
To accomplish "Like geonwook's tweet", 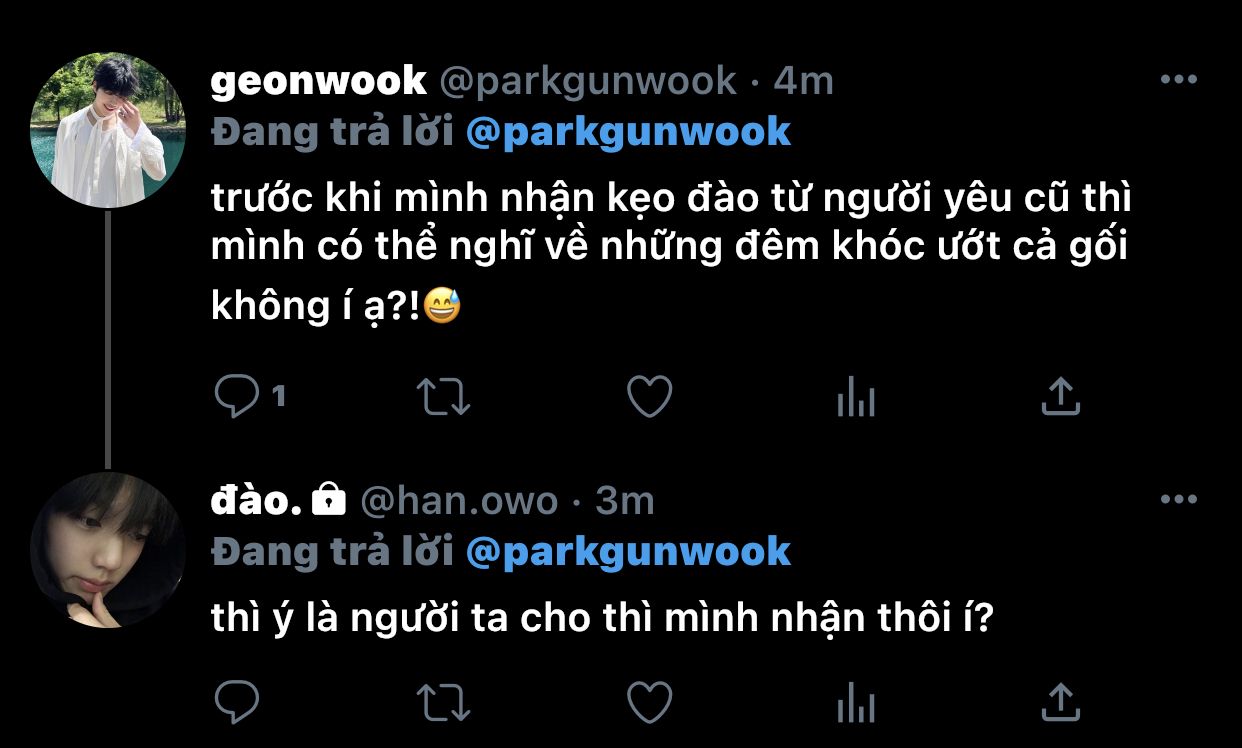I will point(649,397).
